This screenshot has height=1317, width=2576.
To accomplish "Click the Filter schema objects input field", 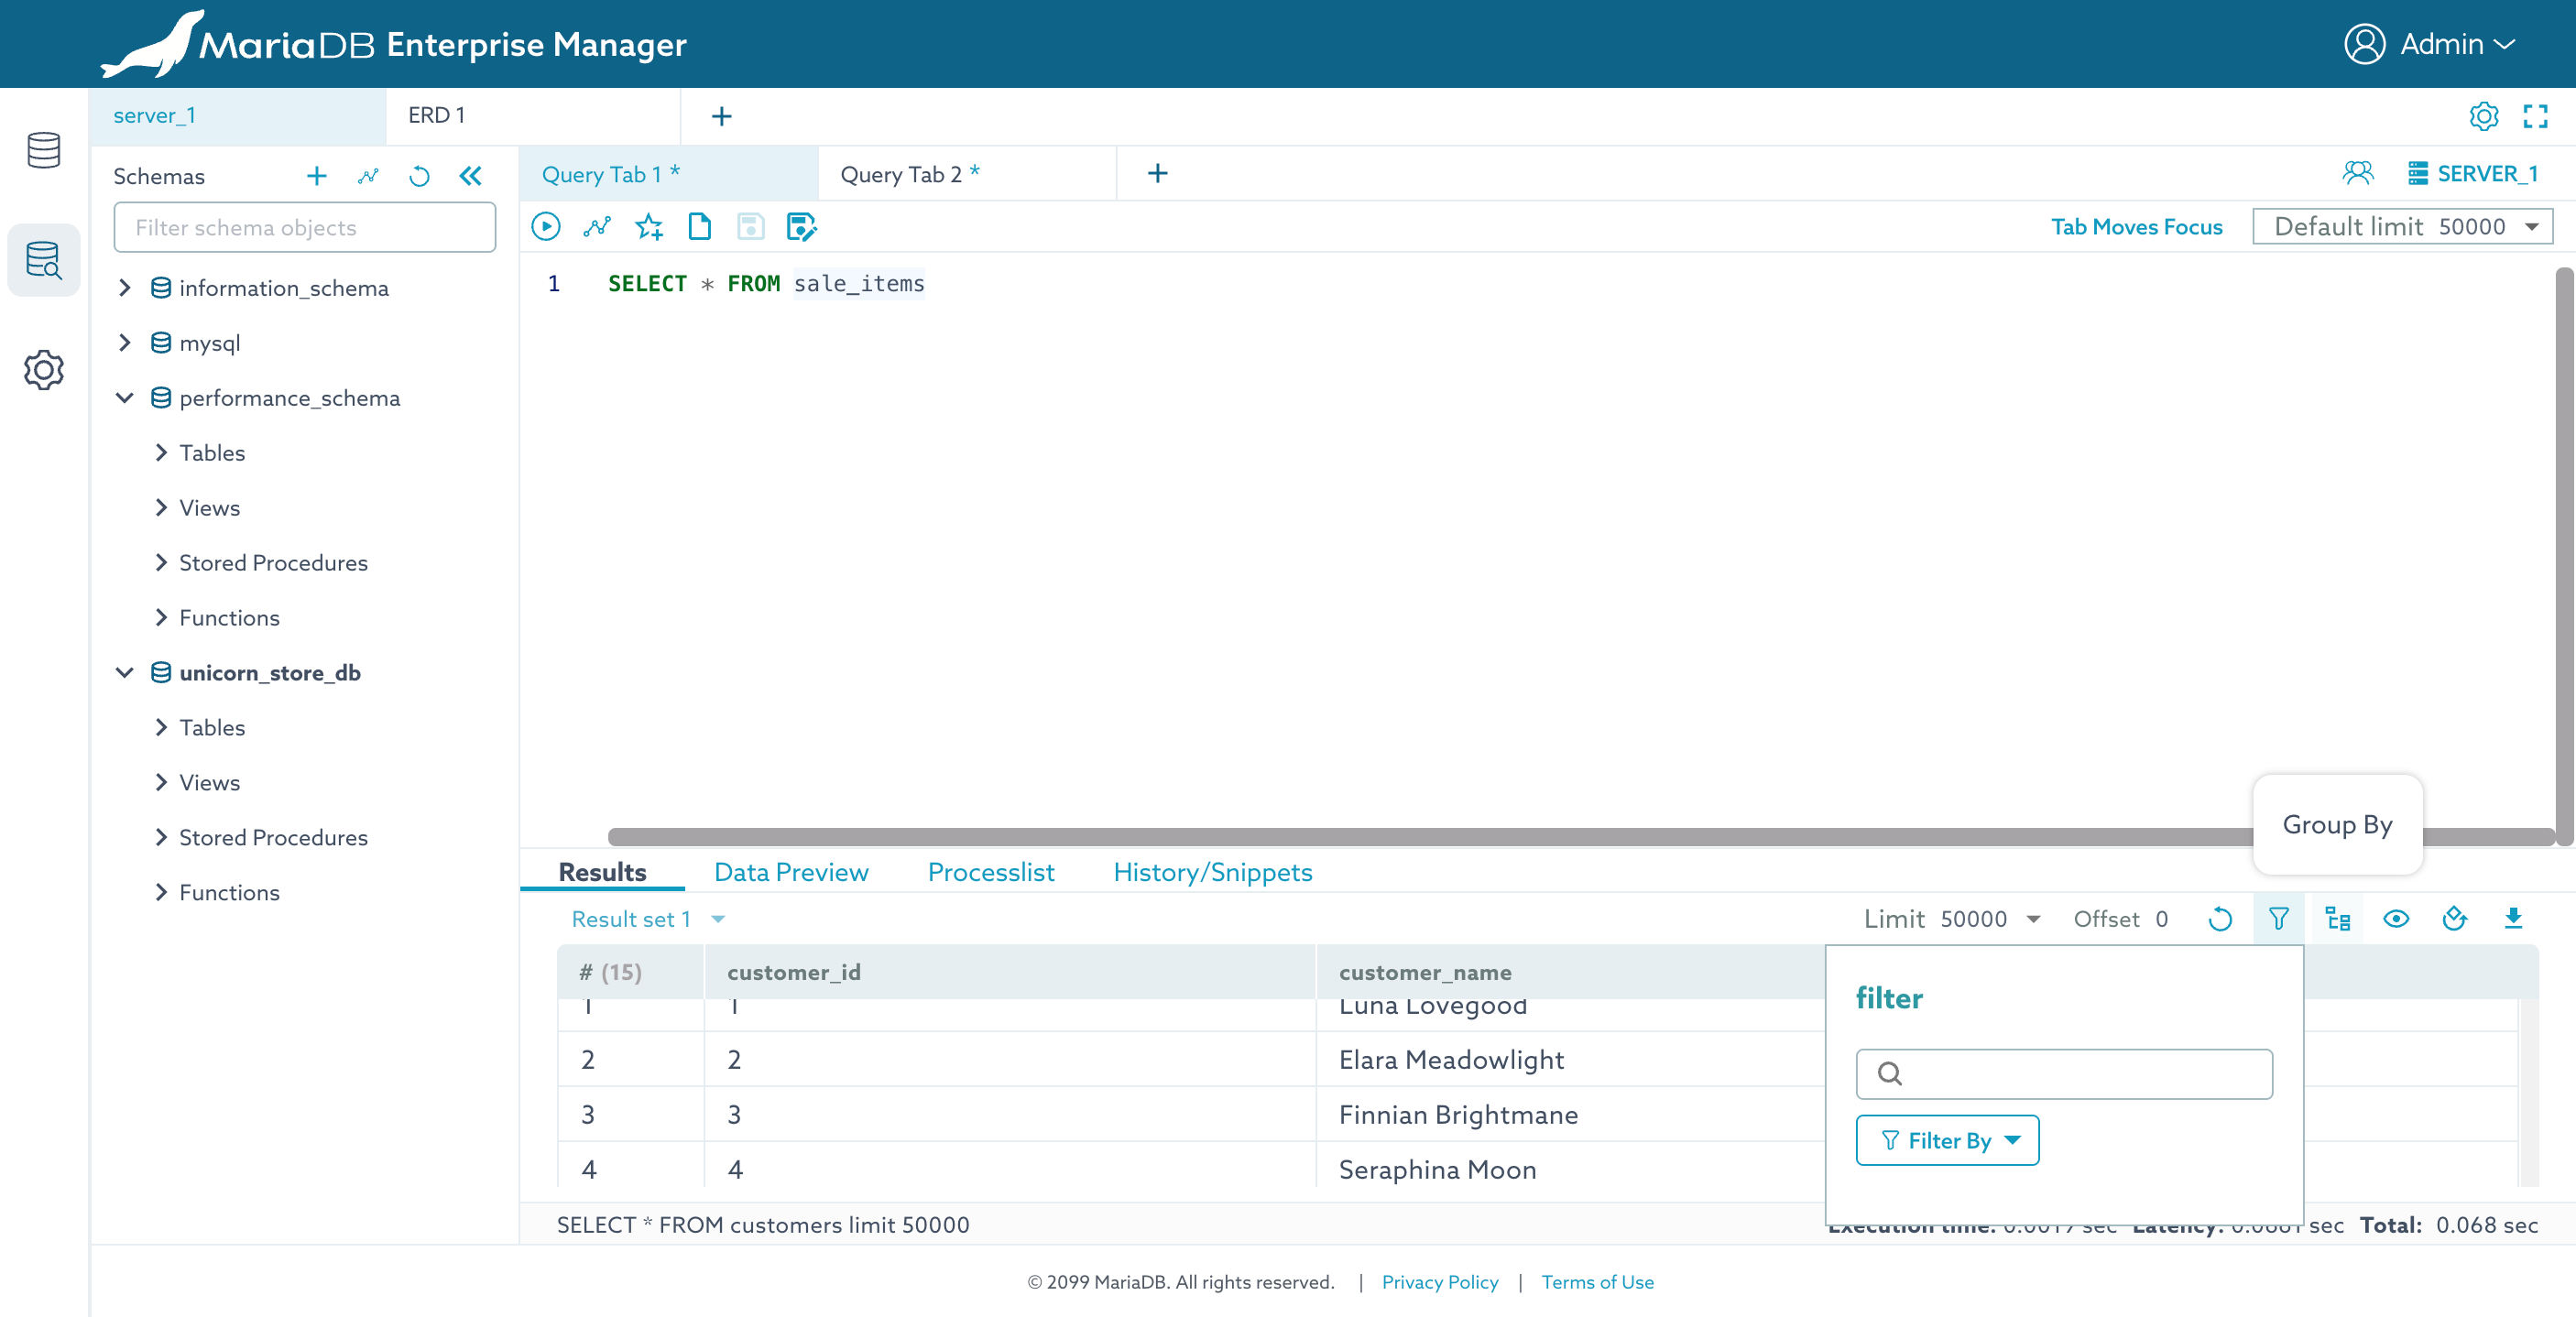I will click(x=304, y=228).
